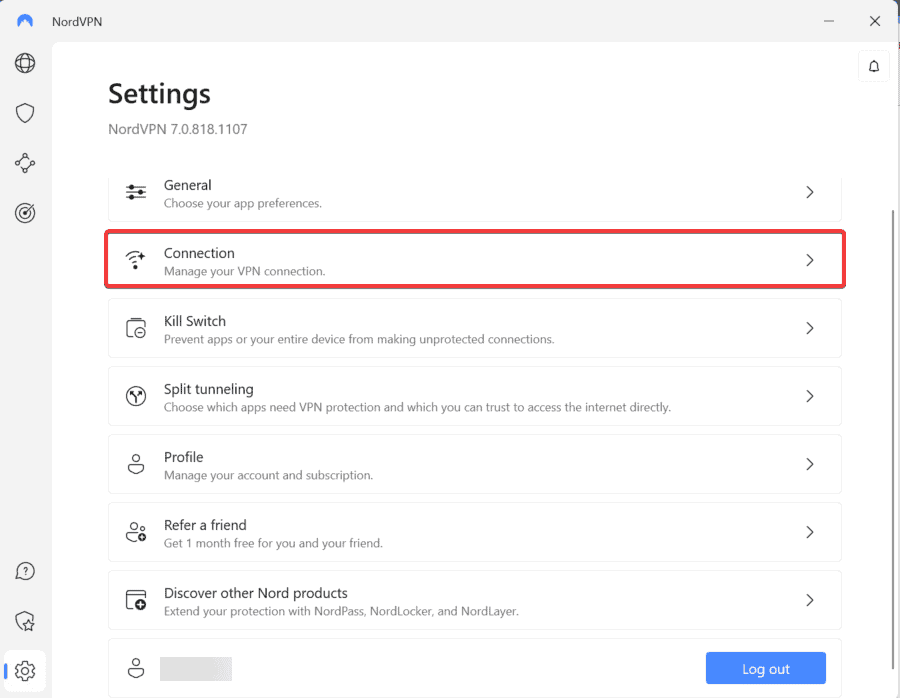Click the Log out button

(x=766, y=668)
